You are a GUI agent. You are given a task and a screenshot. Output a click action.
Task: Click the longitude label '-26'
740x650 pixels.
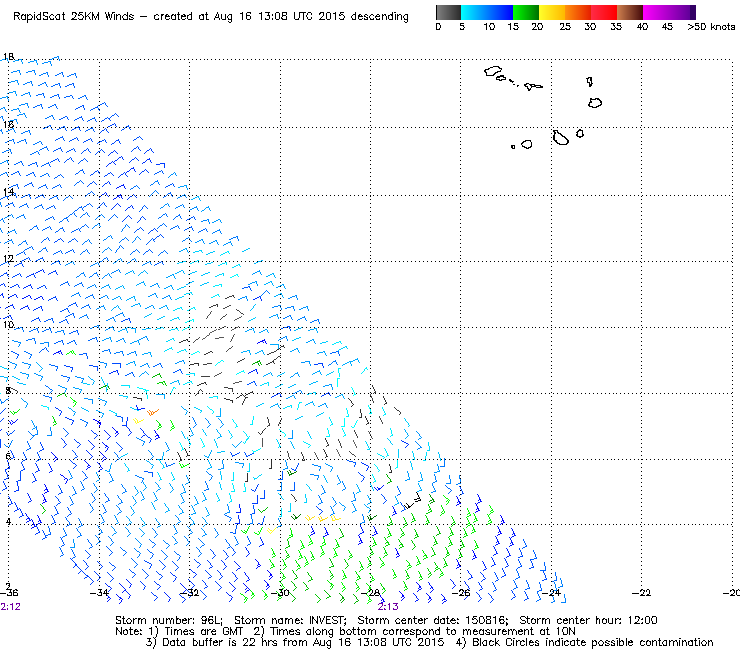(x=461, y=593)
